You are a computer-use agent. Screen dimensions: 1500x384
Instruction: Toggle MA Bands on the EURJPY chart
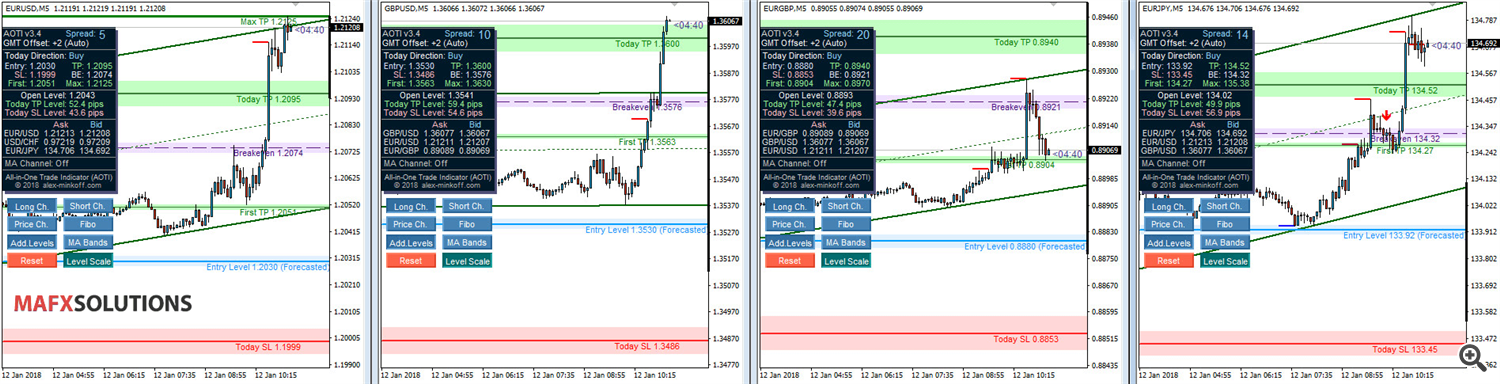(x=1224, y=243)
